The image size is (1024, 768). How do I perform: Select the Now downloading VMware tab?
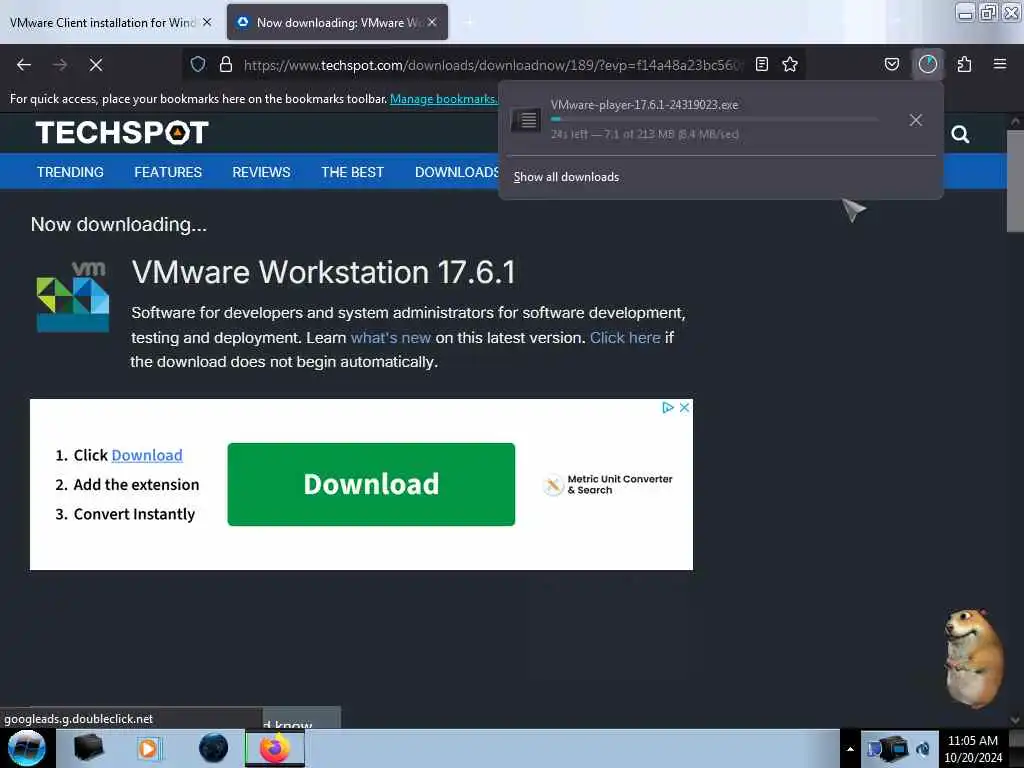coord(337,22)
